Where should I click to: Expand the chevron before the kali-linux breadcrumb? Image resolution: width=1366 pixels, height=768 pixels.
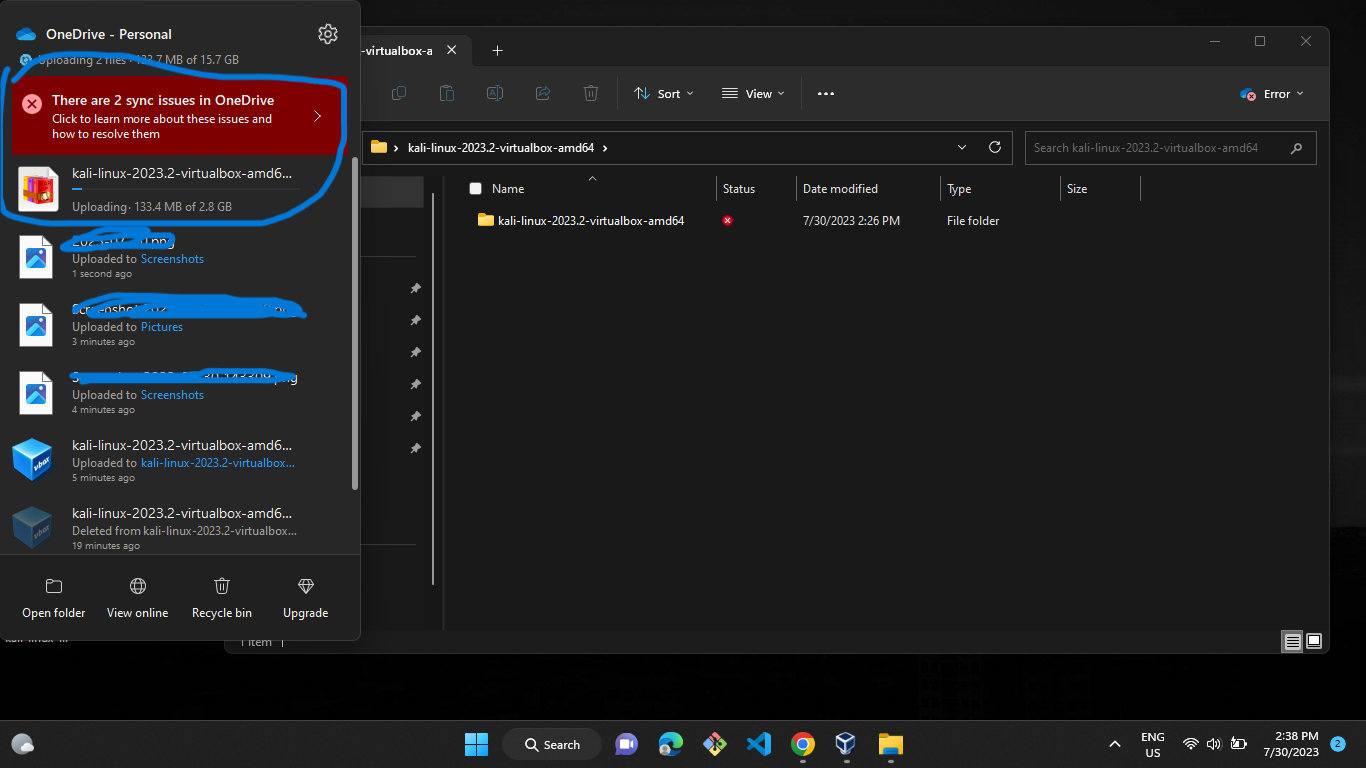coord(397,148)
